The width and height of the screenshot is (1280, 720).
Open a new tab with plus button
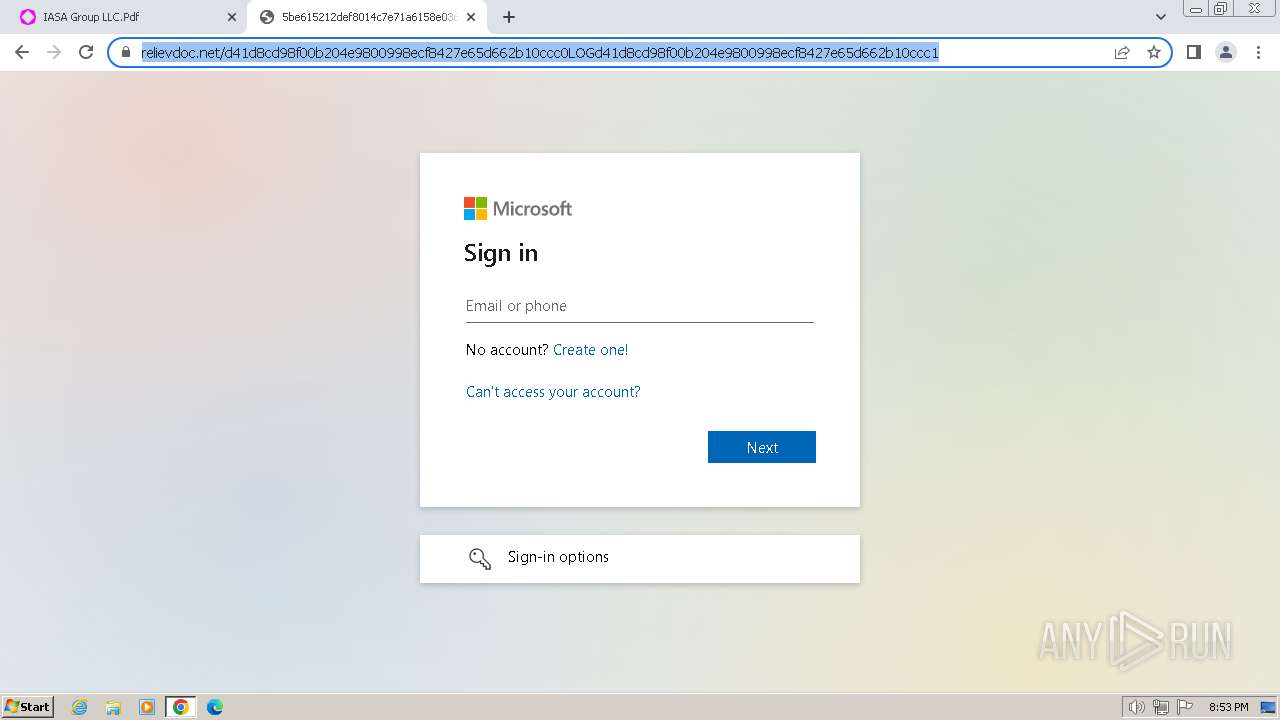tap(509, 17)
